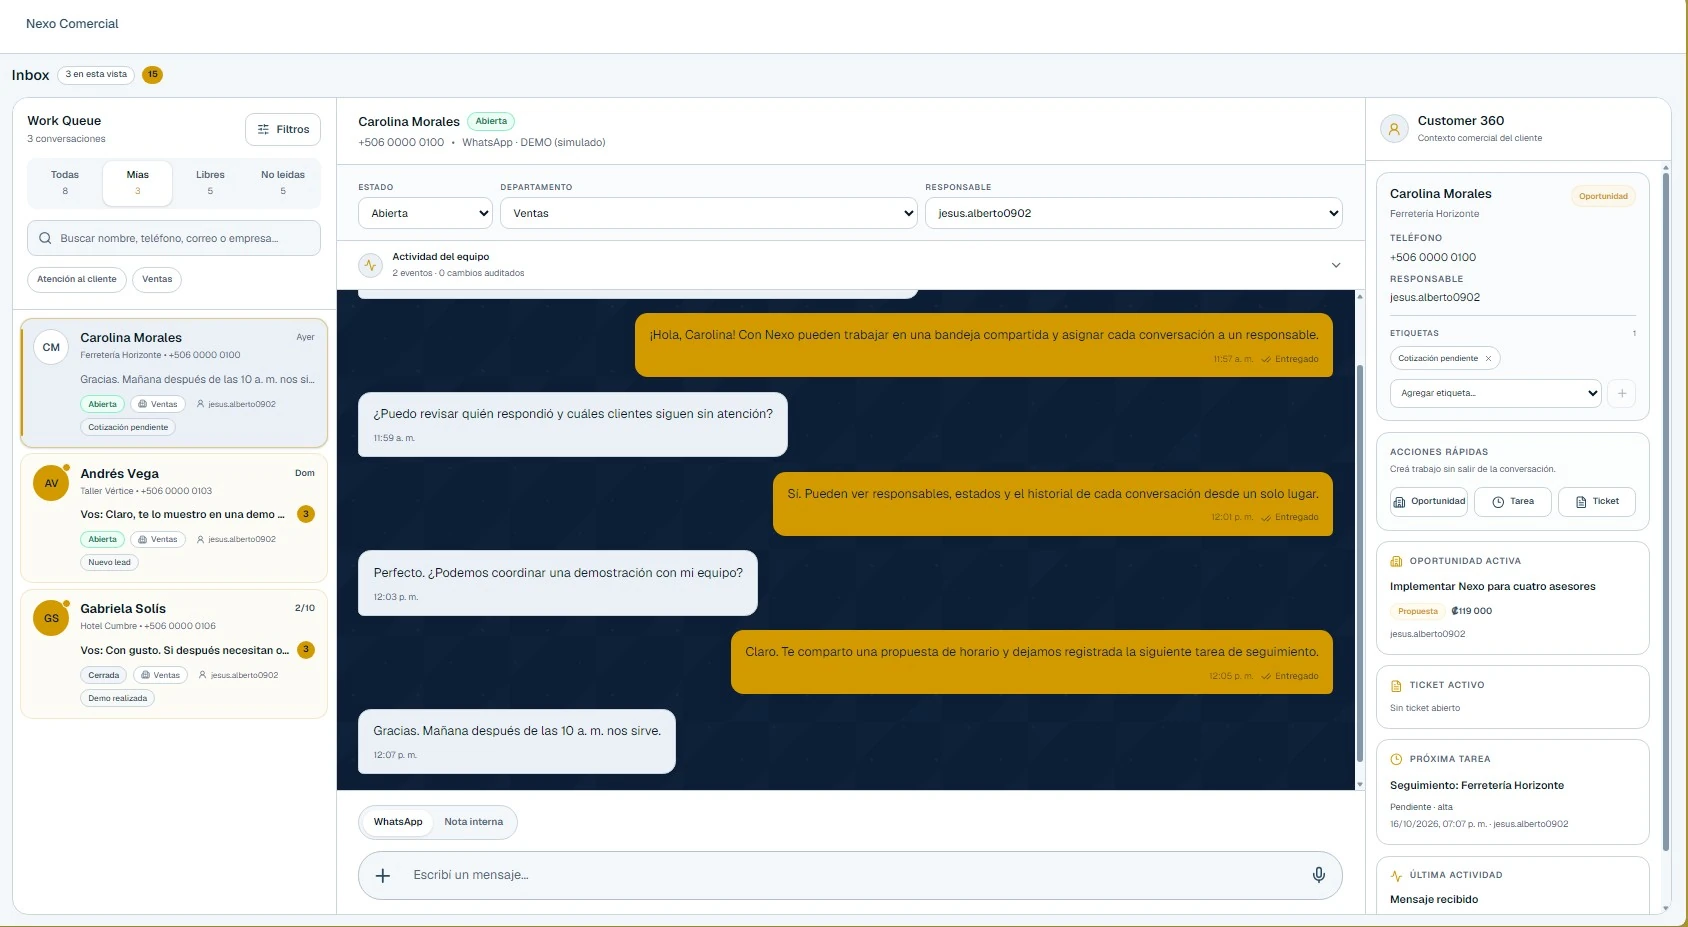Click the search magnifier icon
The image size is (1688, 927).
[x=45, y=238]
